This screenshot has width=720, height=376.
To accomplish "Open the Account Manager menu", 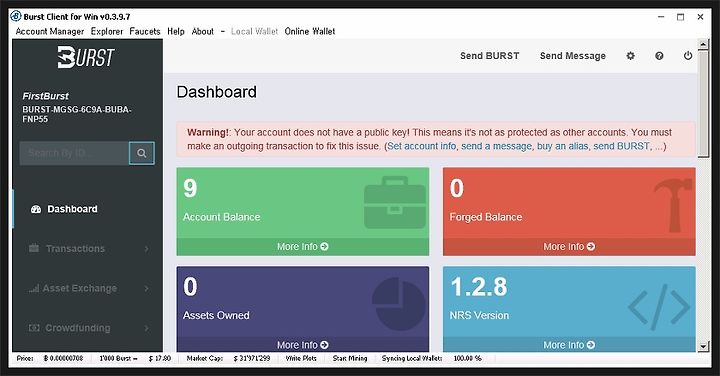I will coord(50,31).
